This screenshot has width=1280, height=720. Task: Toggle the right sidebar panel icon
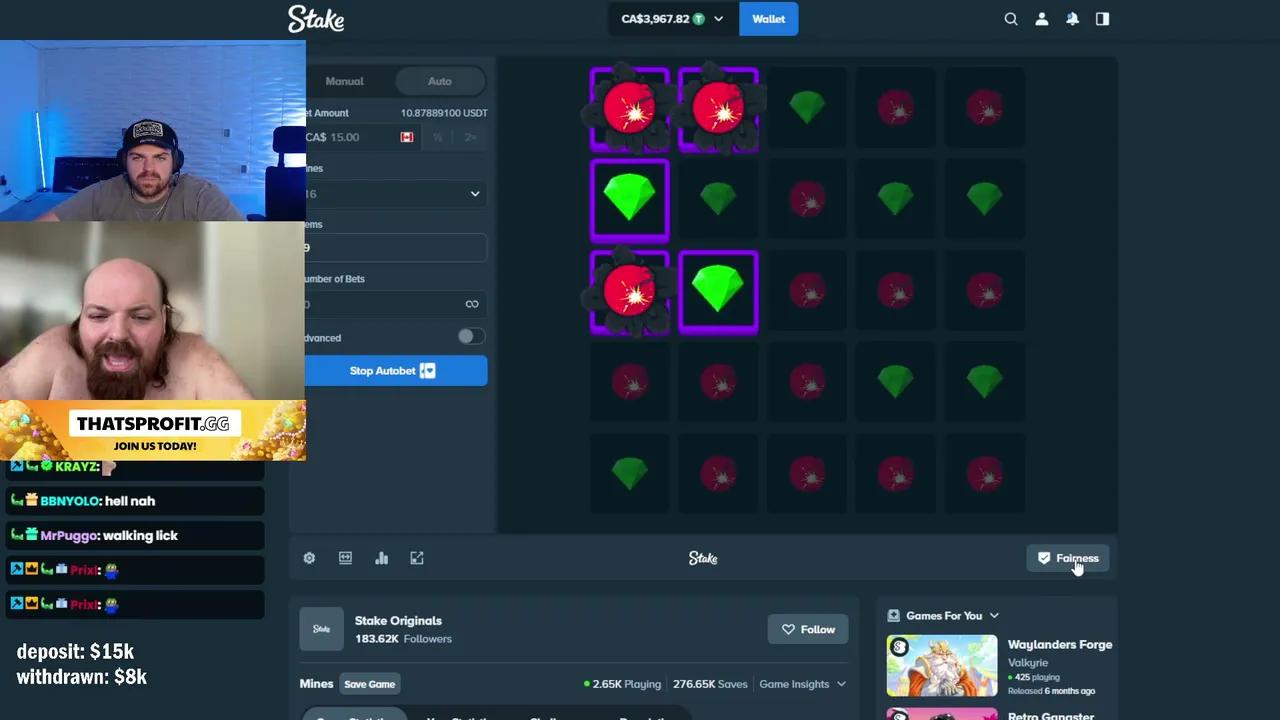tap(1102, 19)
